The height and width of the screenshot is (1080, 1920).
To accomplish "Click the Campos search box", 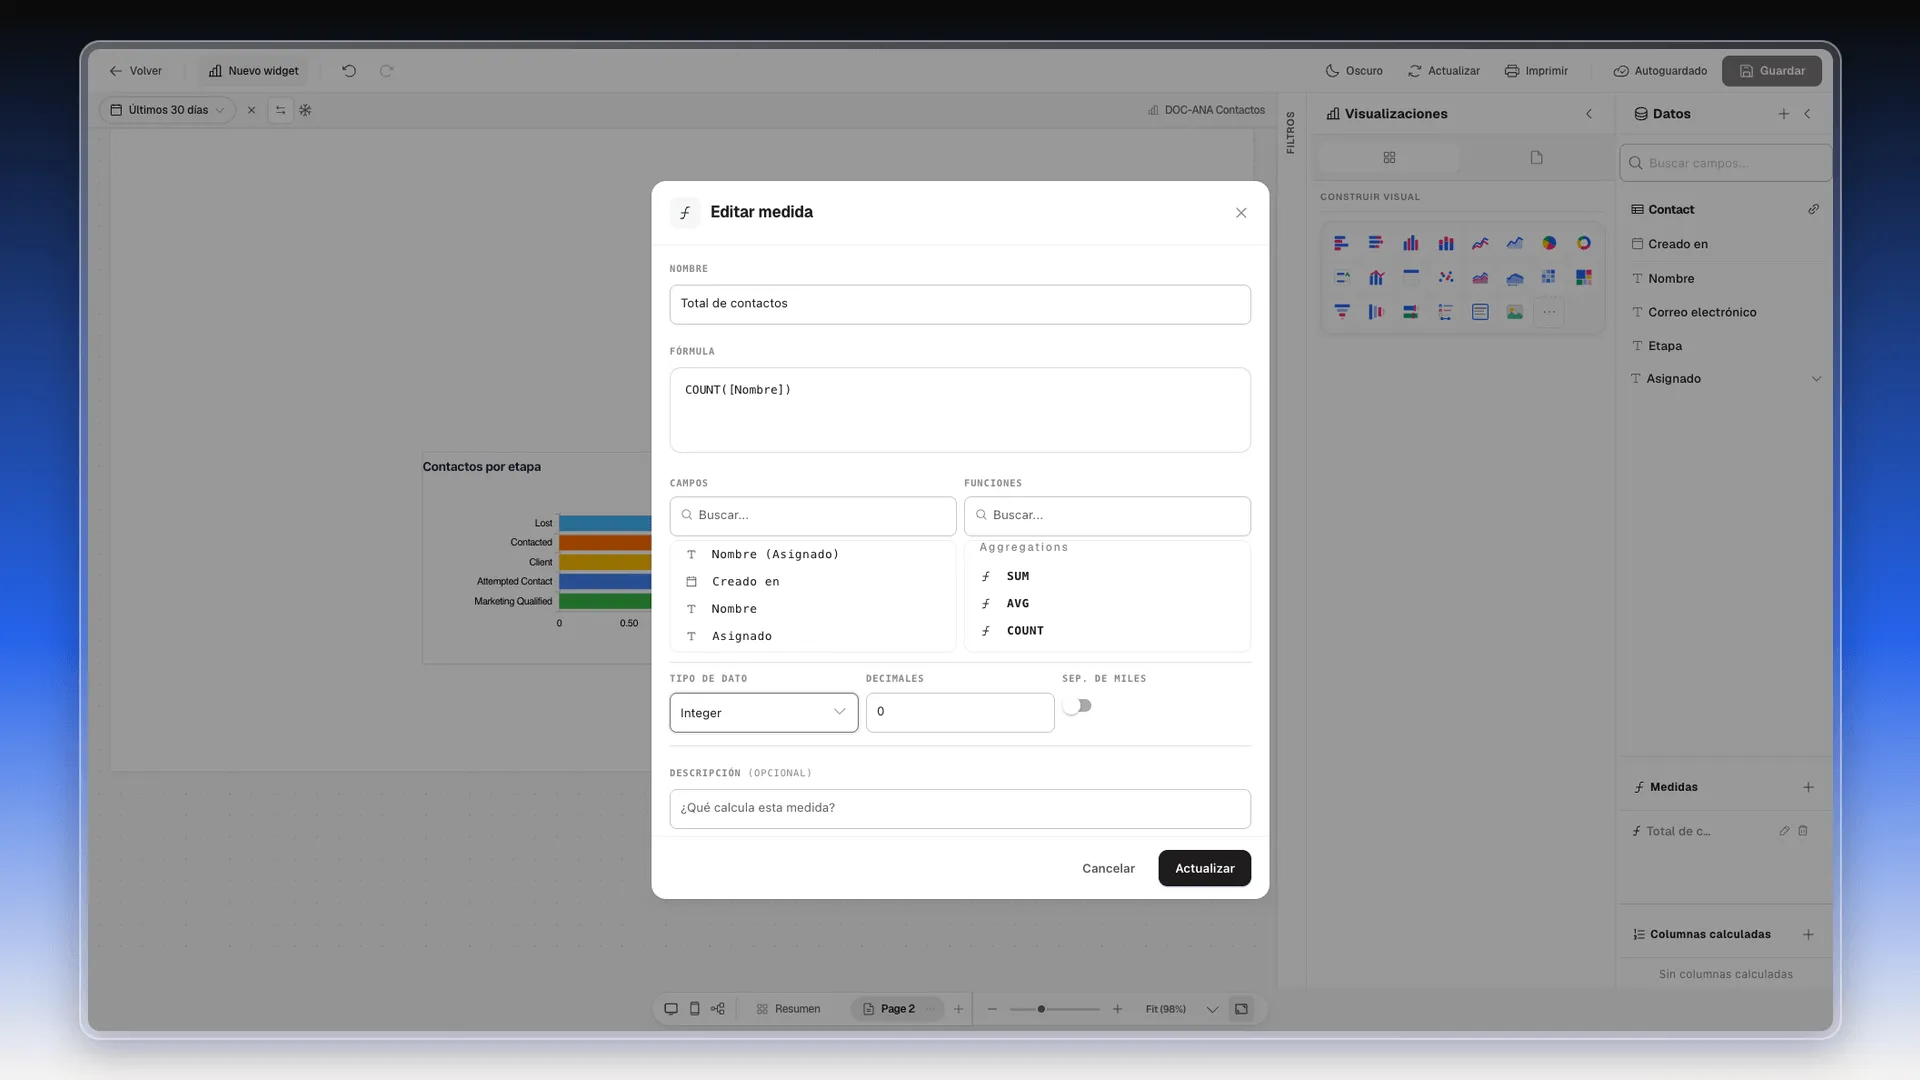I will point(812,515).
